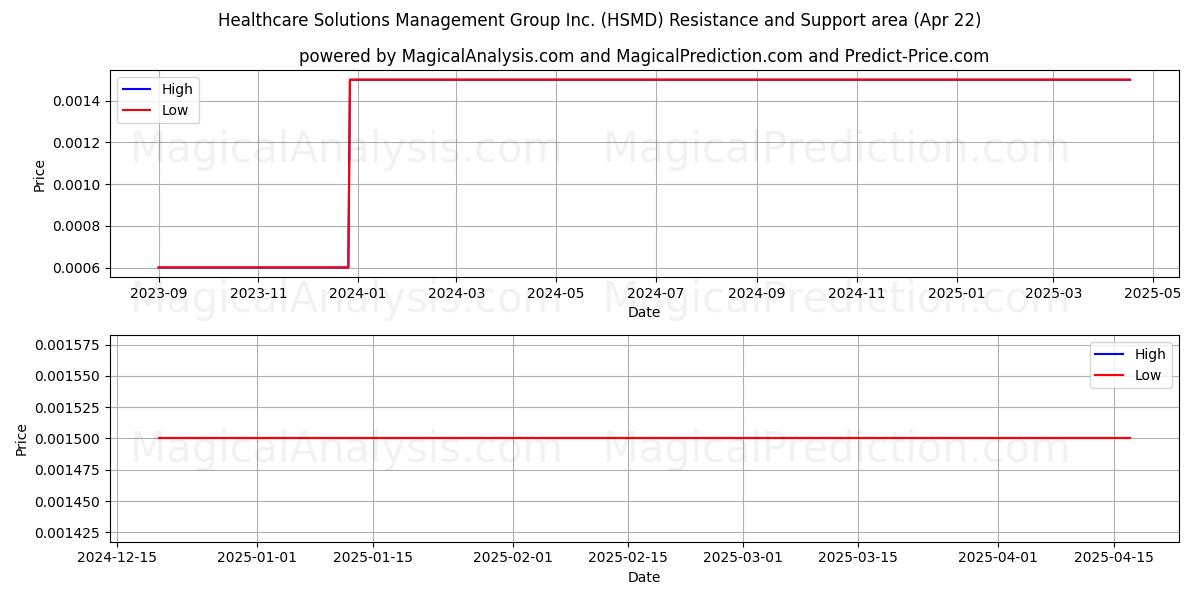Click the '2024-12-15' date tick label
The image size is (1200, 600).
[118, 557]
